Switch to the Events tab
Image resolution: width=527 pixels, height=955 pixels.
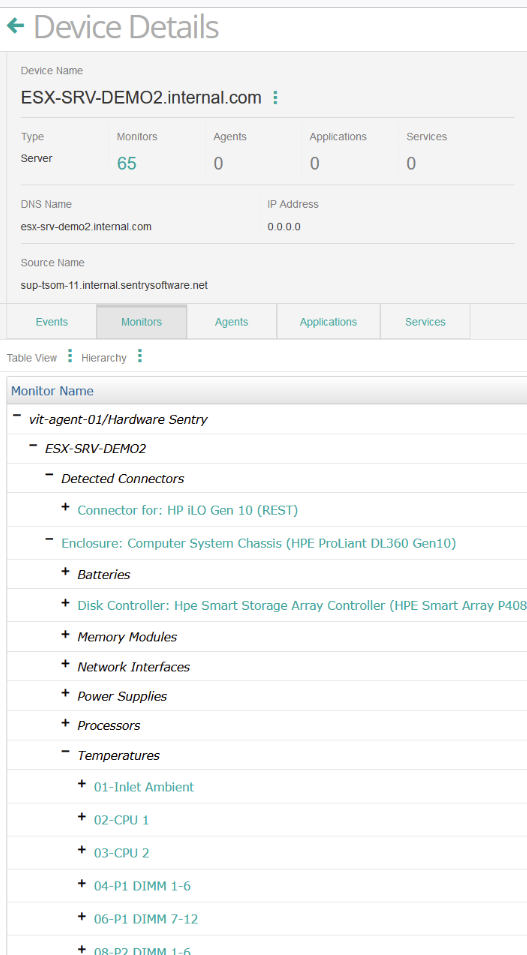[x=52, y=322]
